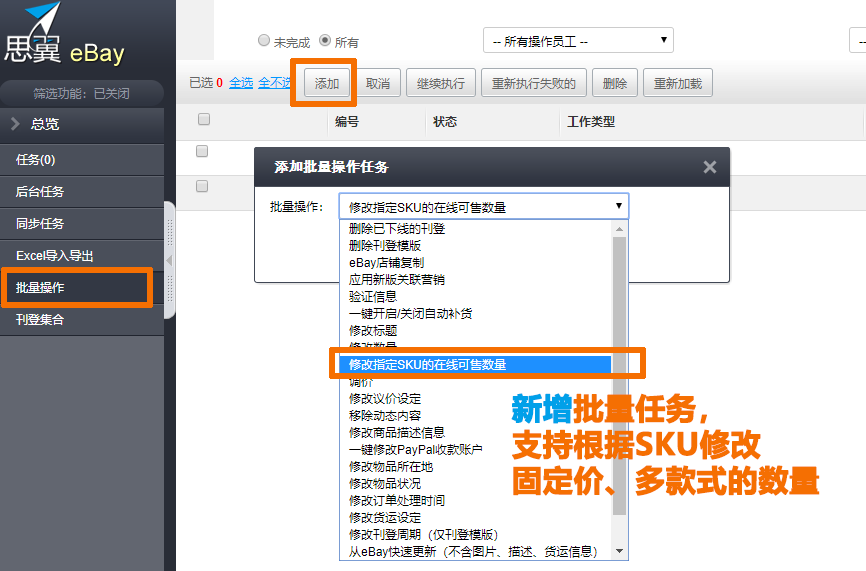The width and height of the screenshot is (866, 571).
Task: Click the 继续执行 button
Action: [441, 83]
